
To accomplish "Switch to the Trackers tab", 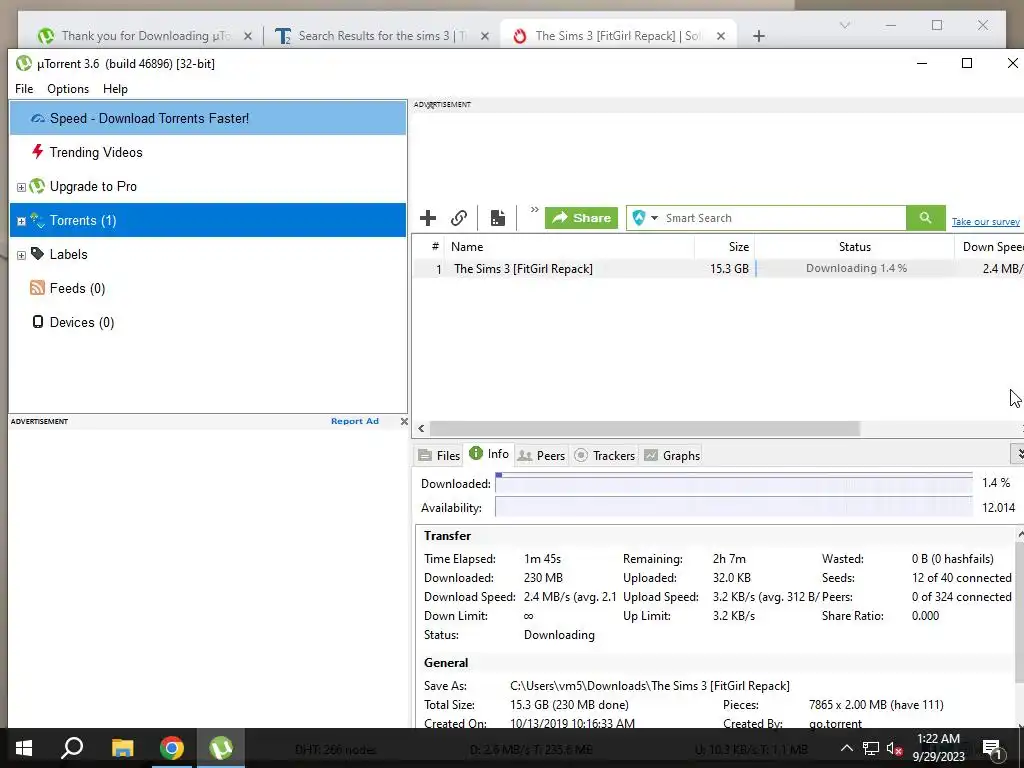I will point(604,455).
